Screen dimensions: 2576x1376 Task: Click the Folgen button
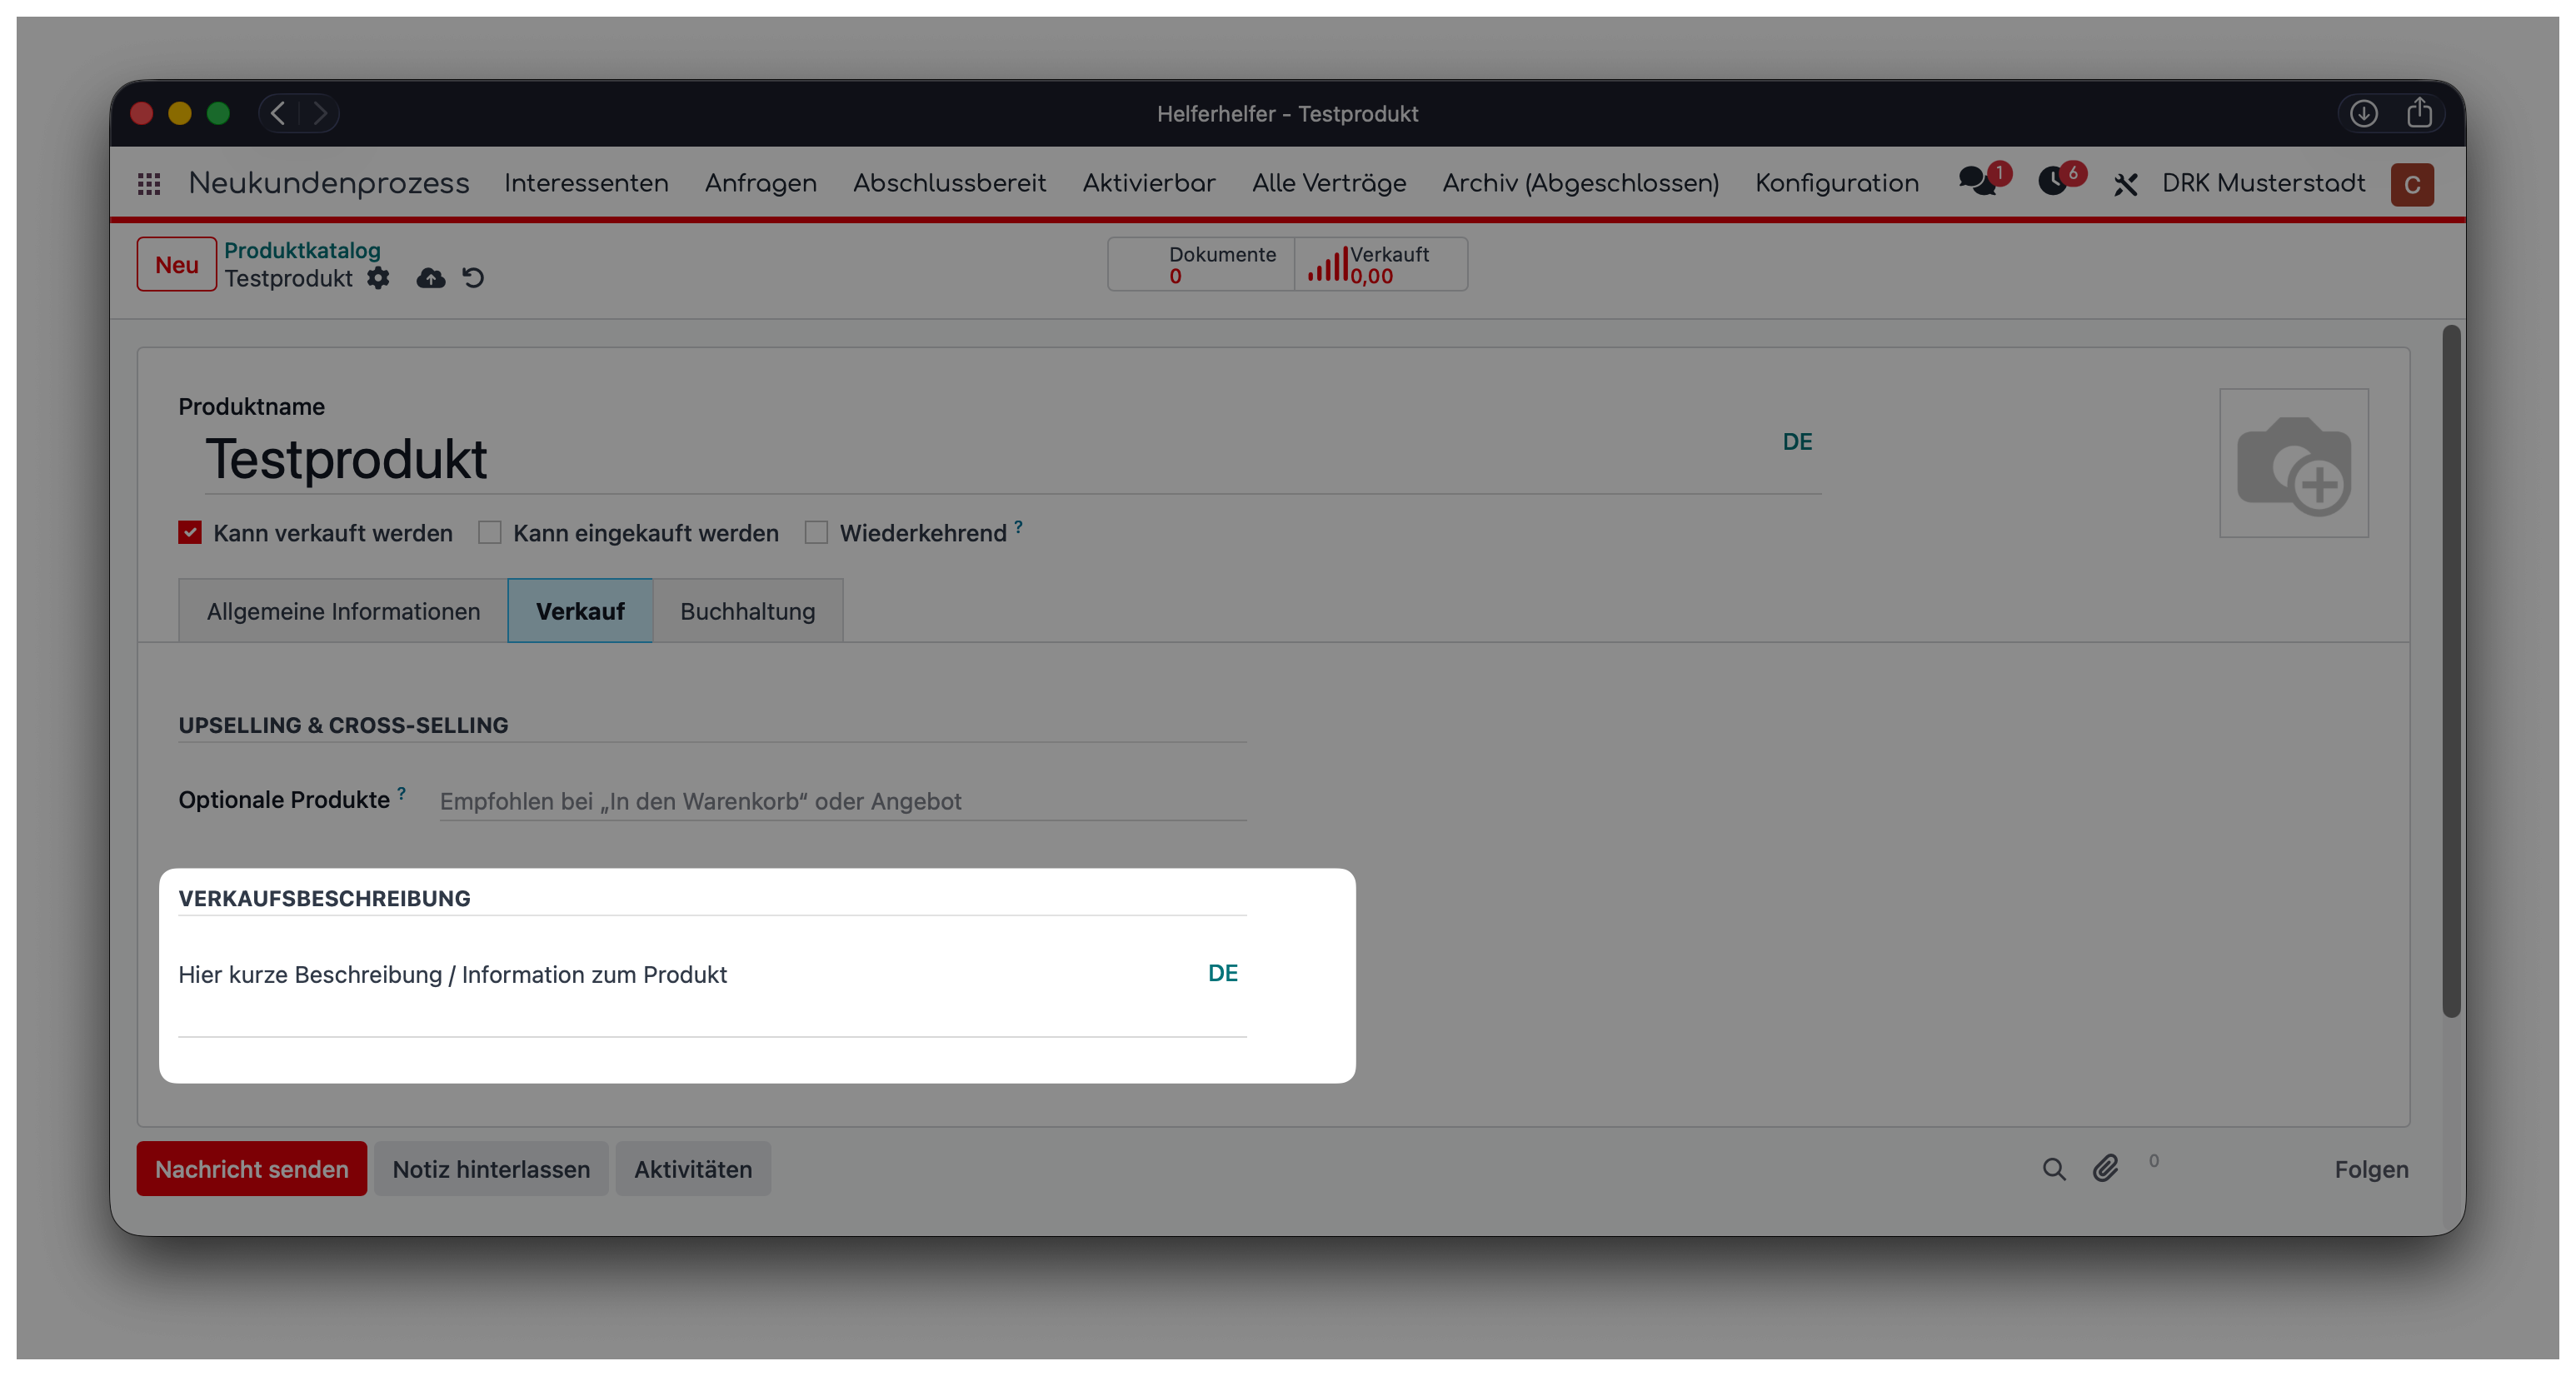pos(2371,1169)
